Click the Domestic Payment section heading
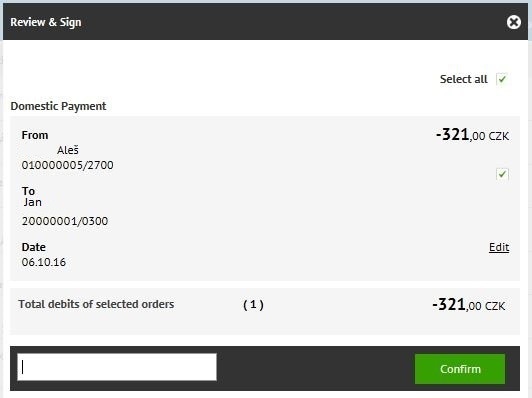This screenshot has height=398, width=532. pyautogui.click(x=58, y=106)
